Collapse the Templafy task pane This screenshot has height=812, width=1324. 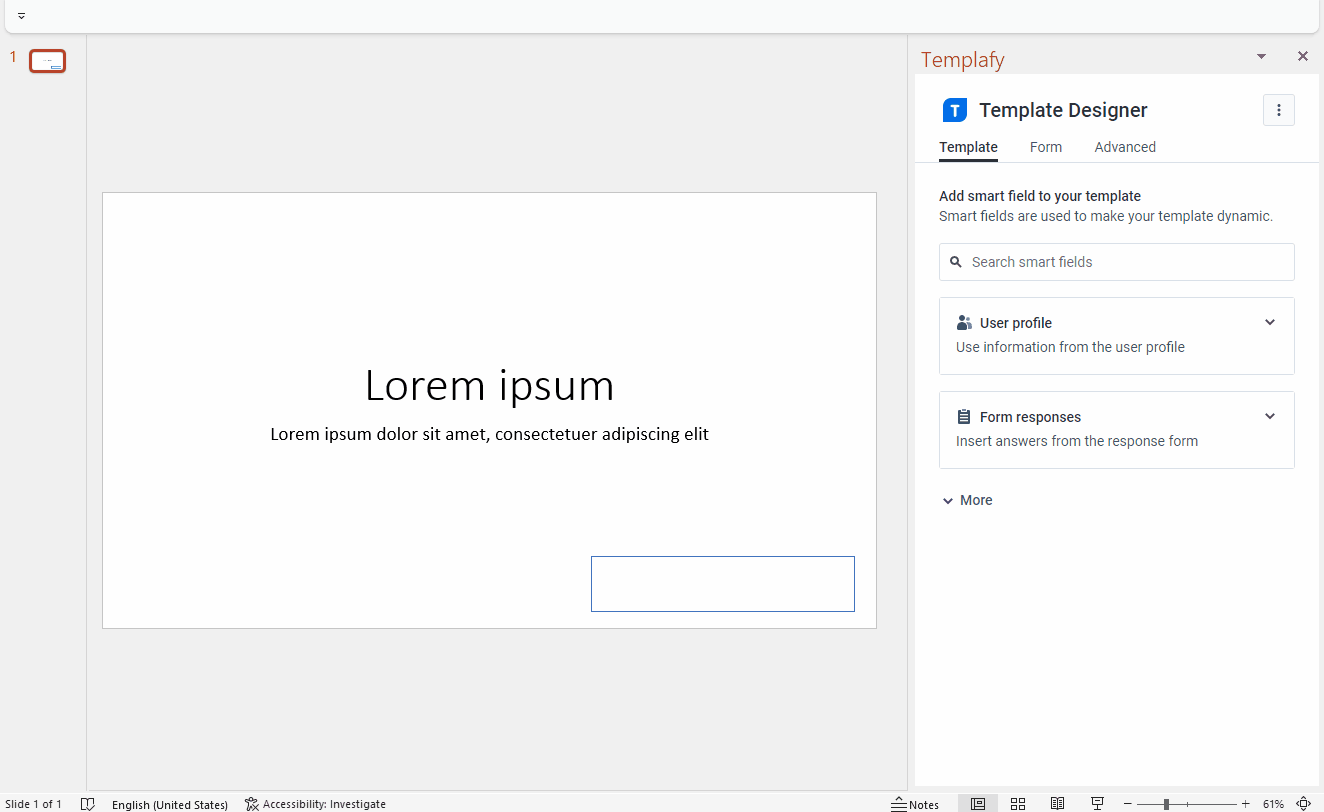[x=1260, y=56]
